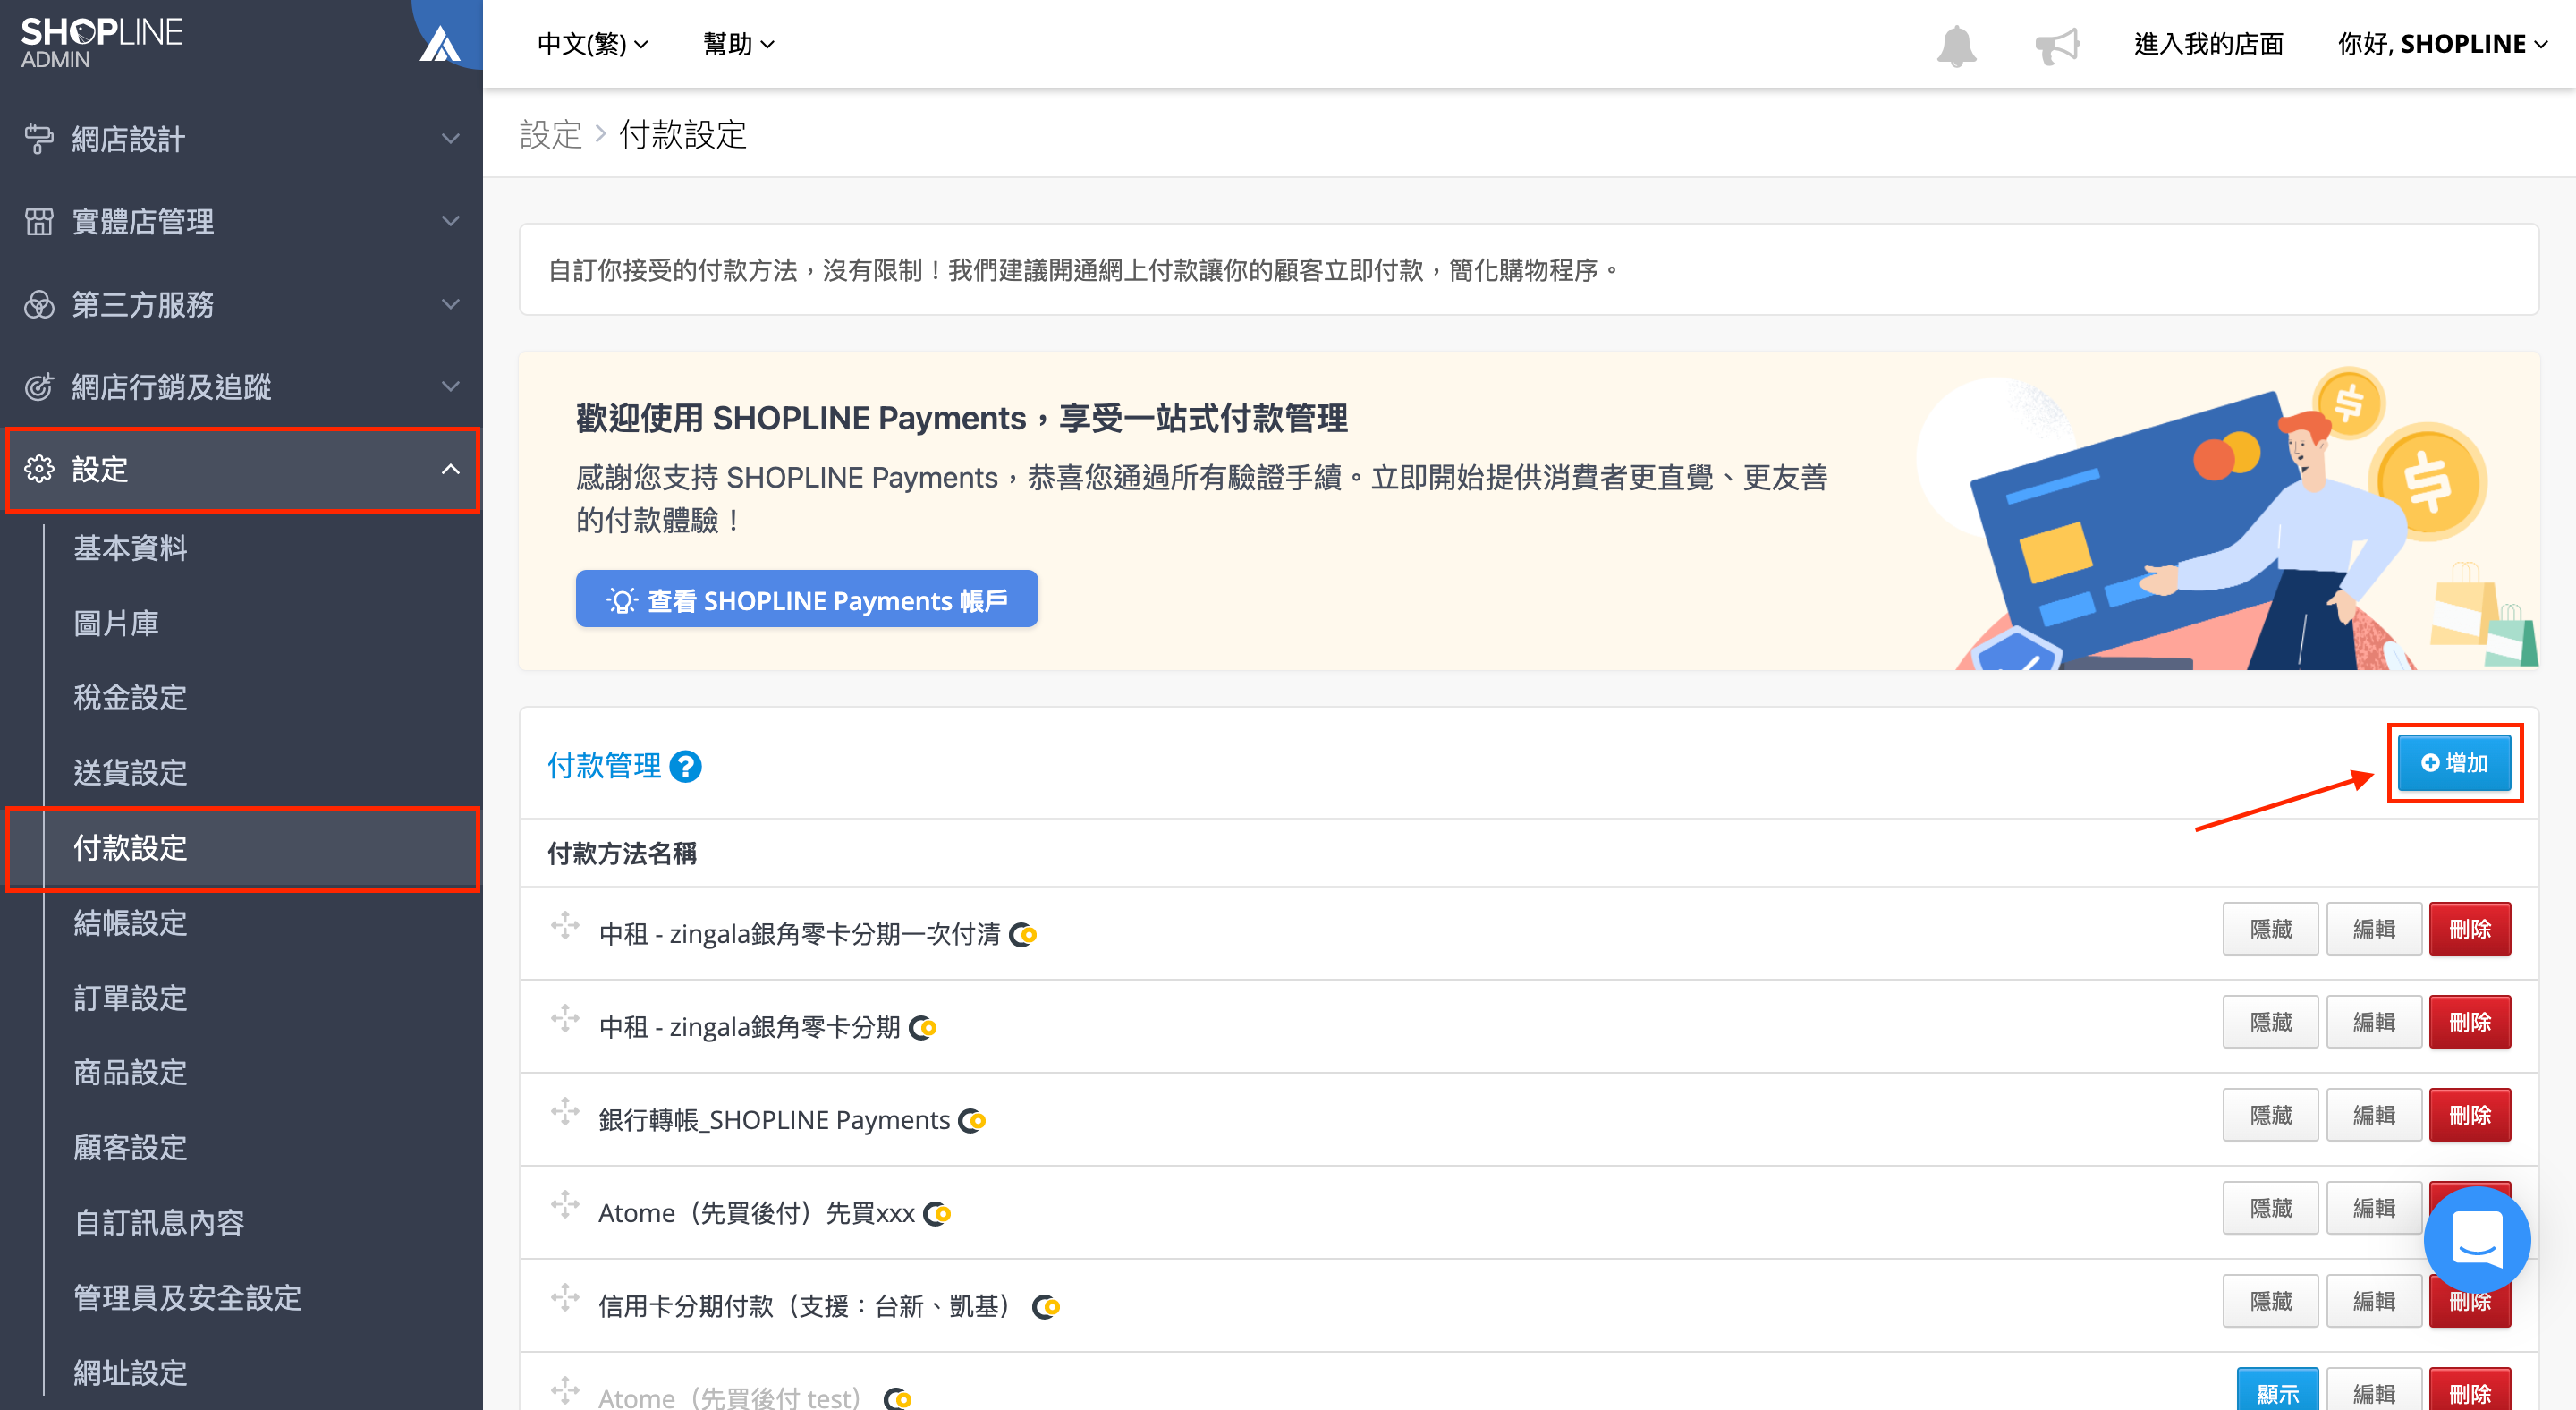Image resolution: width=2576 pixels, height=1410 pixels.
Task: Grab drag handle of 中租 - zingala銀角零卡分期 row
Action: click(565, 1019)
